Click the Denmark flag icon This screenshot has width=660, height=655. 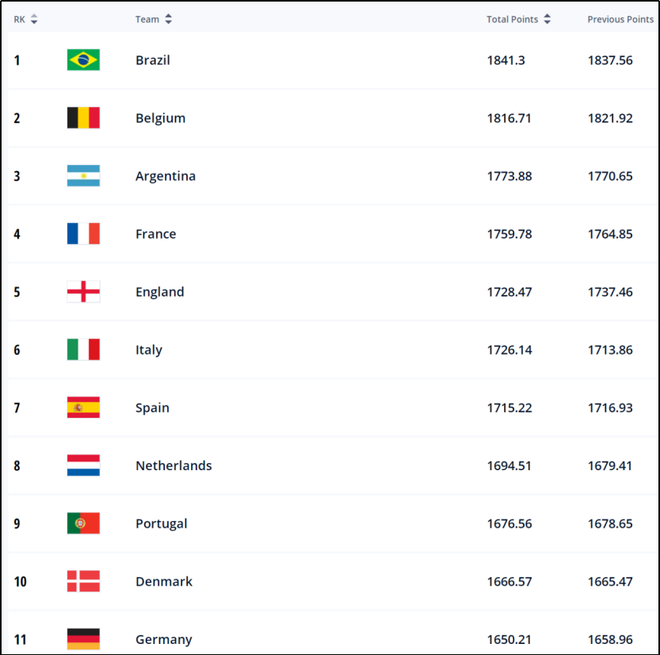[x=83, y=581]
